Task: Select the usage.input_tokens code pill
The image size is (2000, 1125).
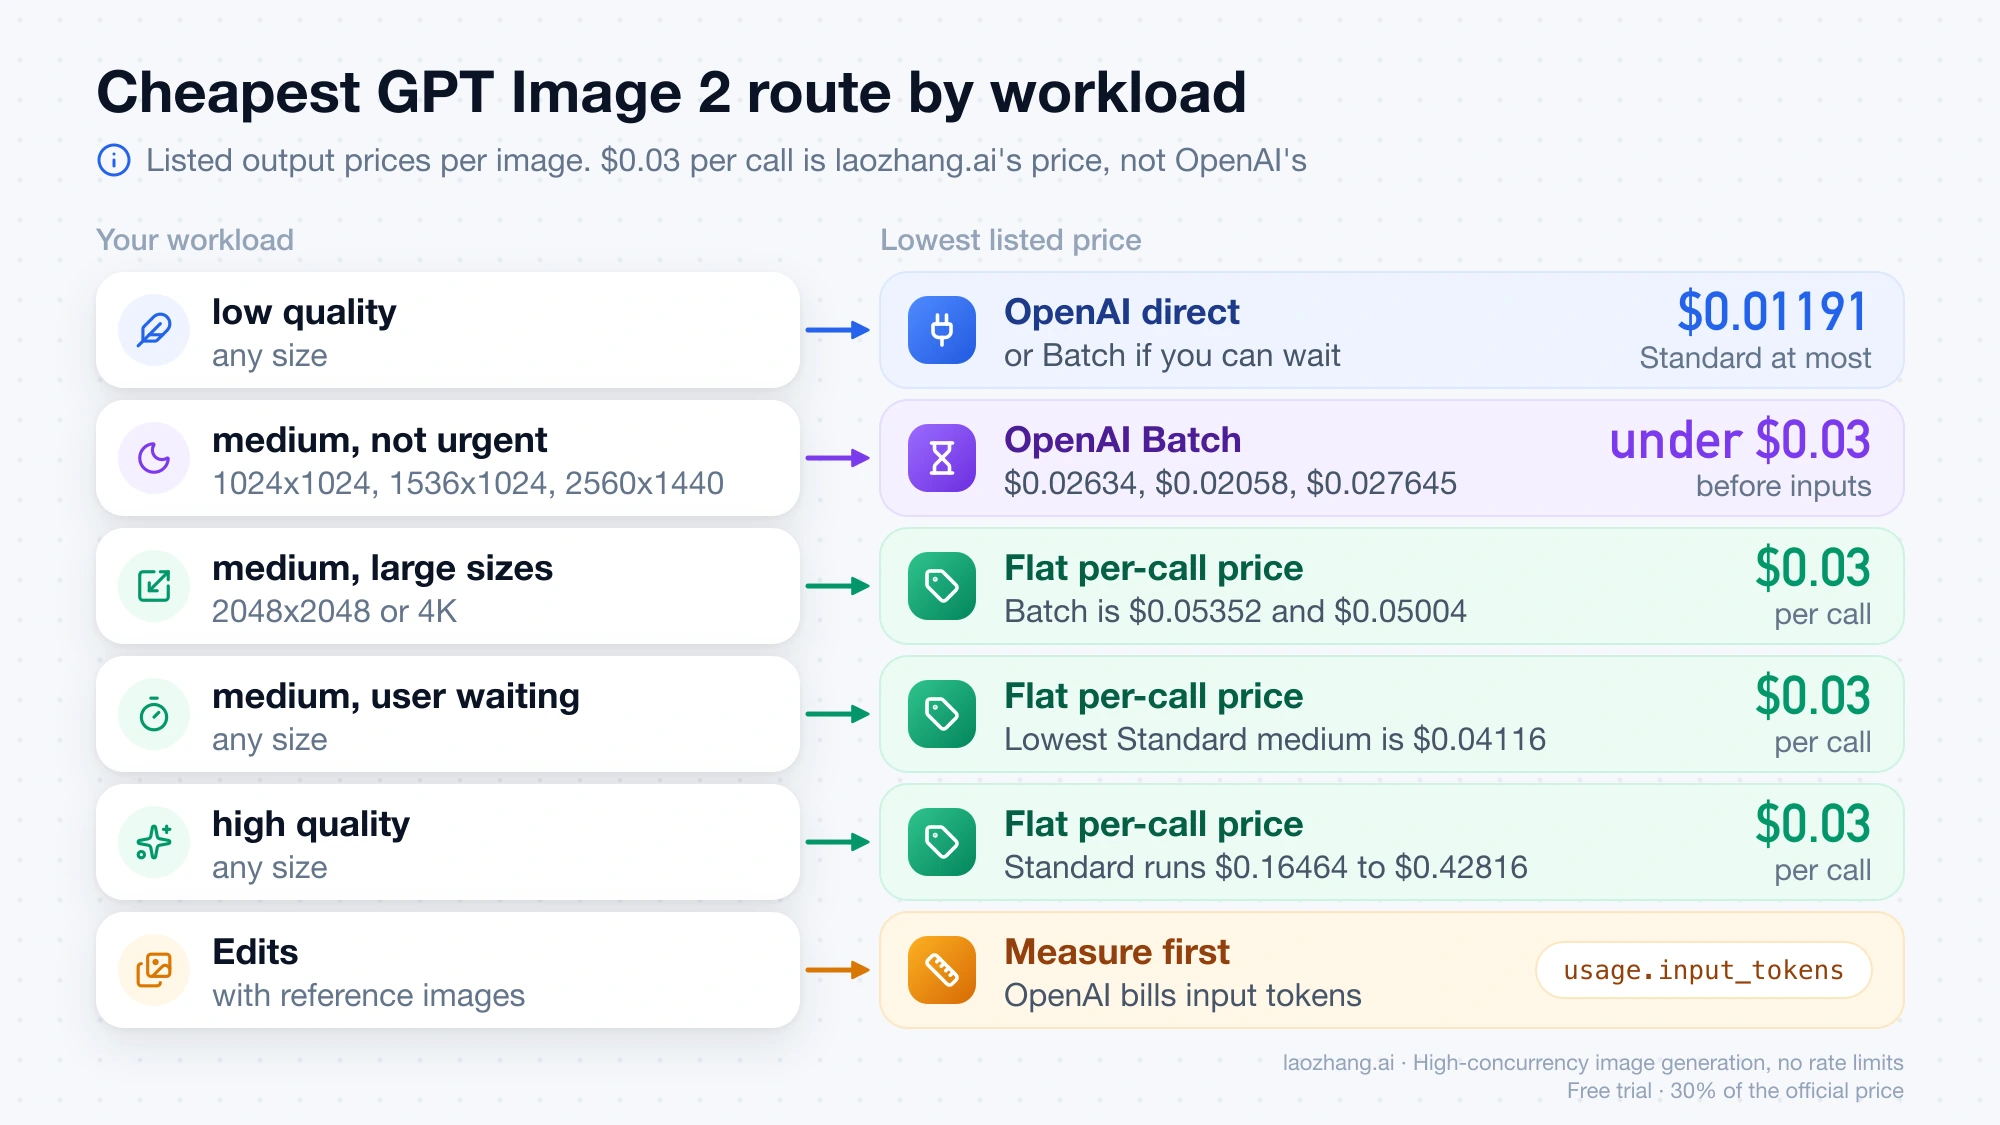Action: [x=1703, y=970]
